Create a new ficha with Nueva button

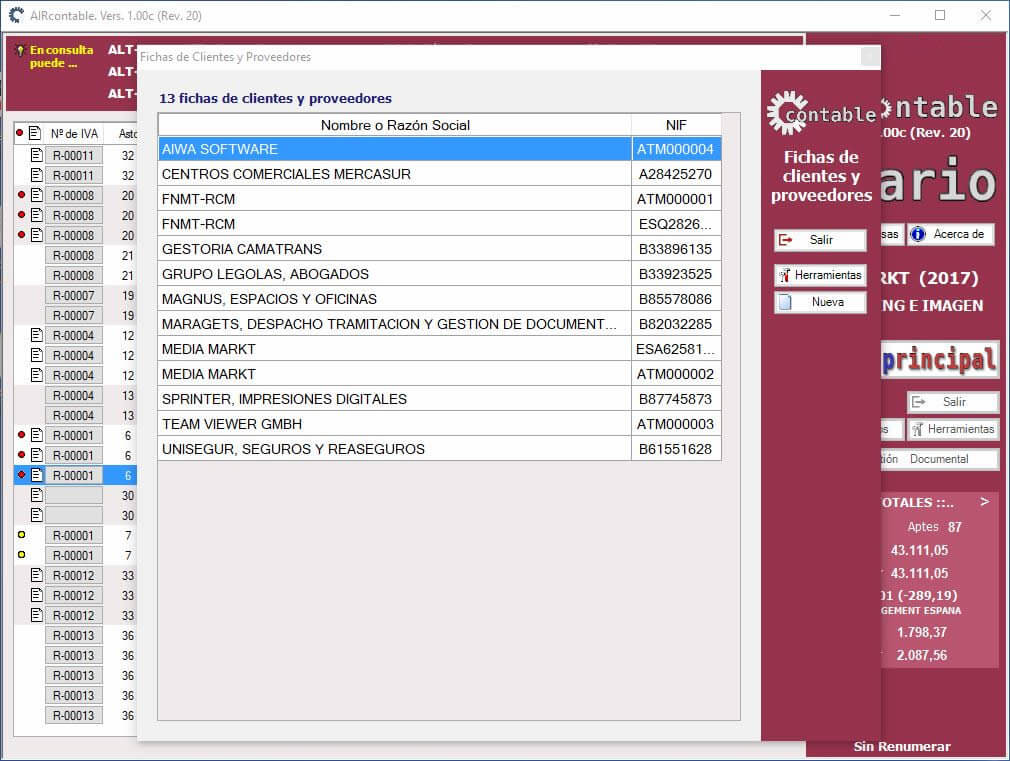(x=820, y=302)
